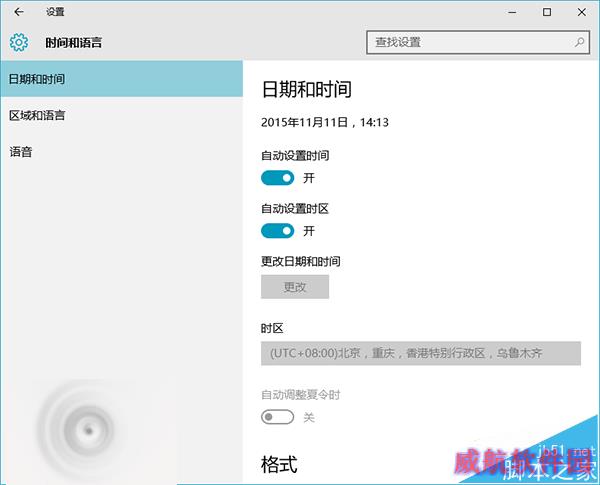Open the settings gear icon
This screenshot has height=485, width=600.
(x=19, y=42)
